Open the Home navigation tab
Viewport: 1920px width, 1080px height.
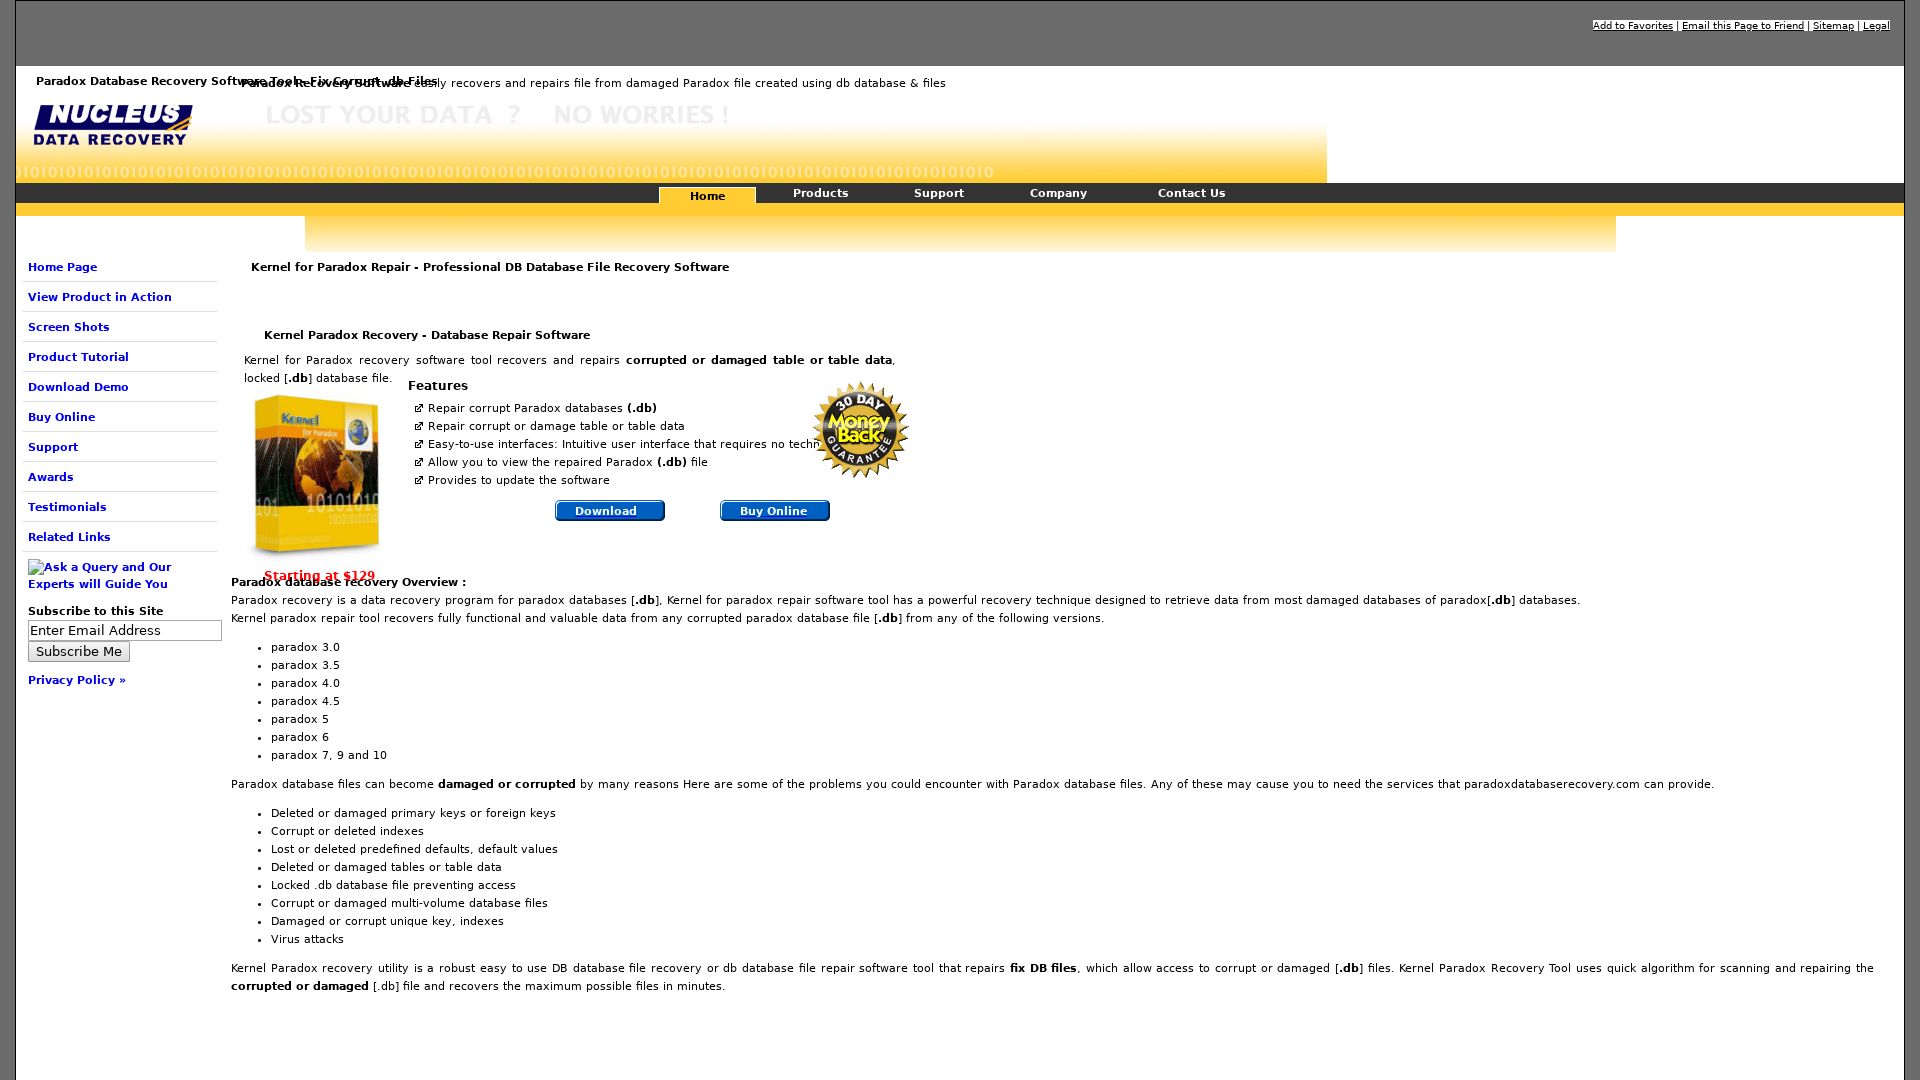tap(707, 196)
